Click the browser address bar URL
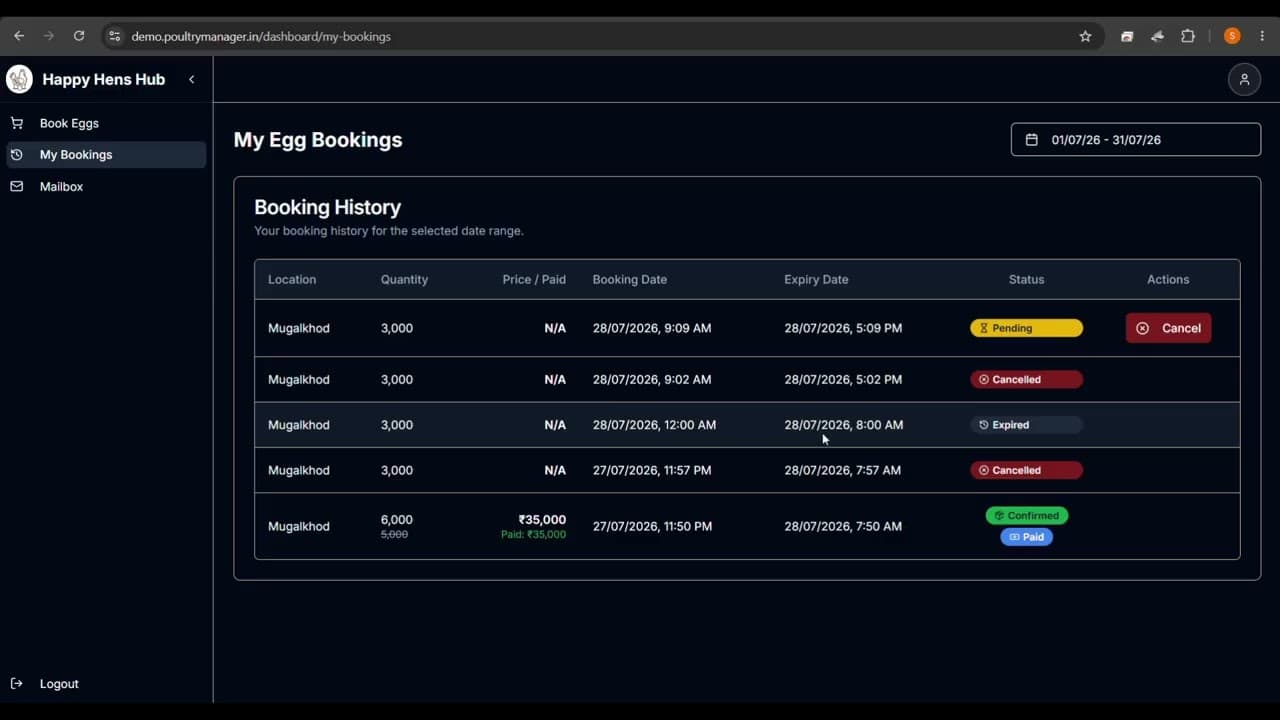Image resolution: width=1280 pixels, height=720 pixels. pyautogui.click(x=261, y=36)
